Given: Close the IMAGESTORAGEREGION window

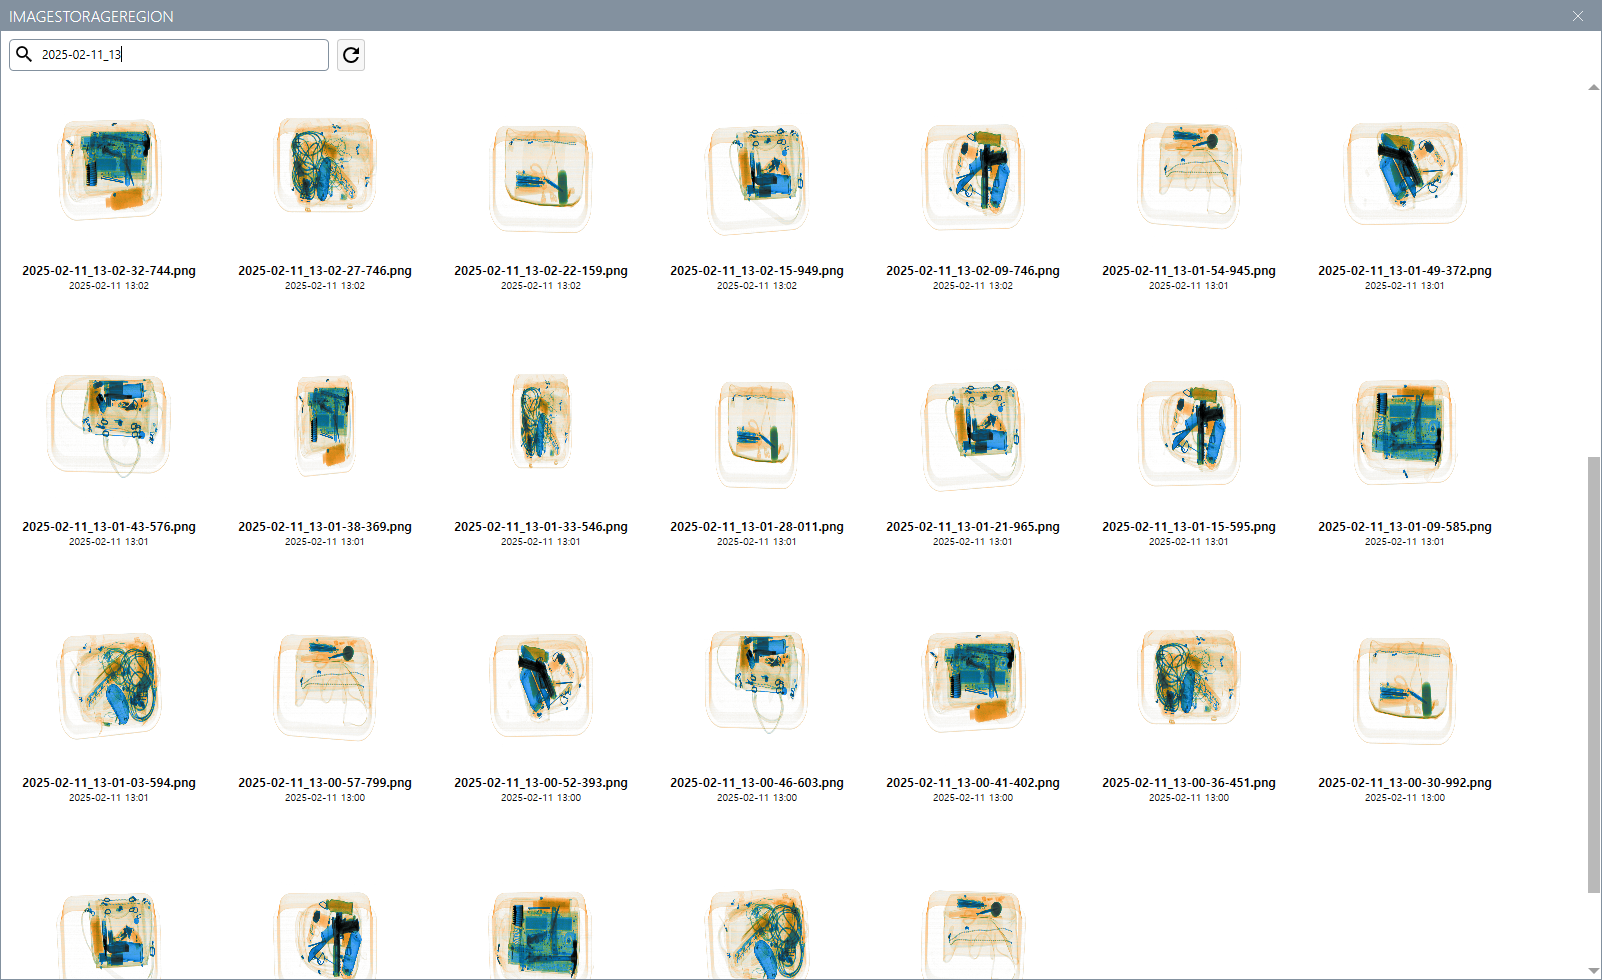Looking at the screenshot, I should coord(1578,16).
